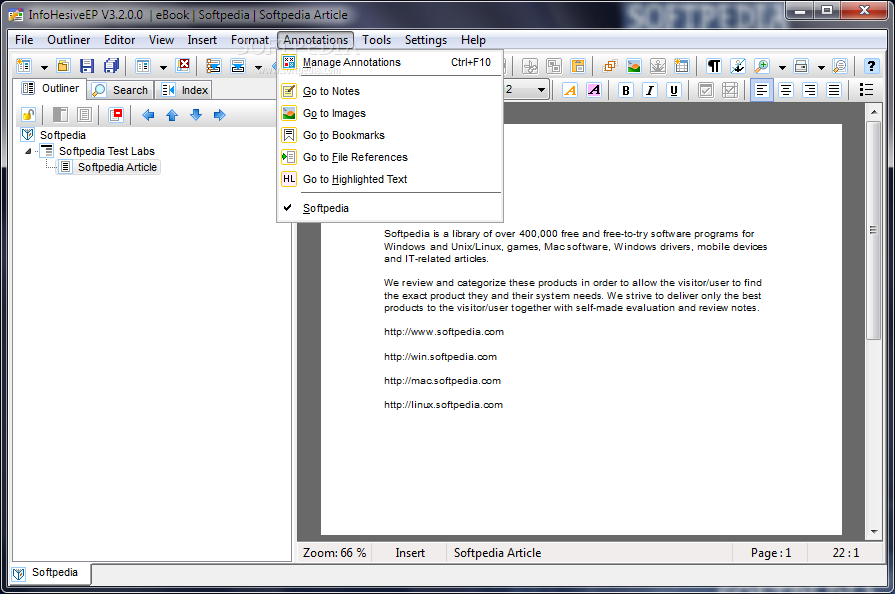Image resolution: width=895 pixels, height=594 pixels.
Task: Close document icon with red X
Action: pyautogui.click(x=183, y=66)
